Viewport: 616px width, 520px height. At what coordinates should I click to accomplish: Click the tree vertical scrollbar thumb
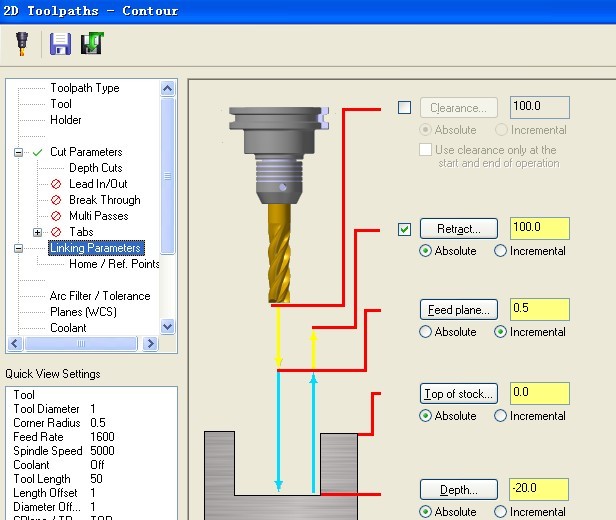tap(168, 176)
